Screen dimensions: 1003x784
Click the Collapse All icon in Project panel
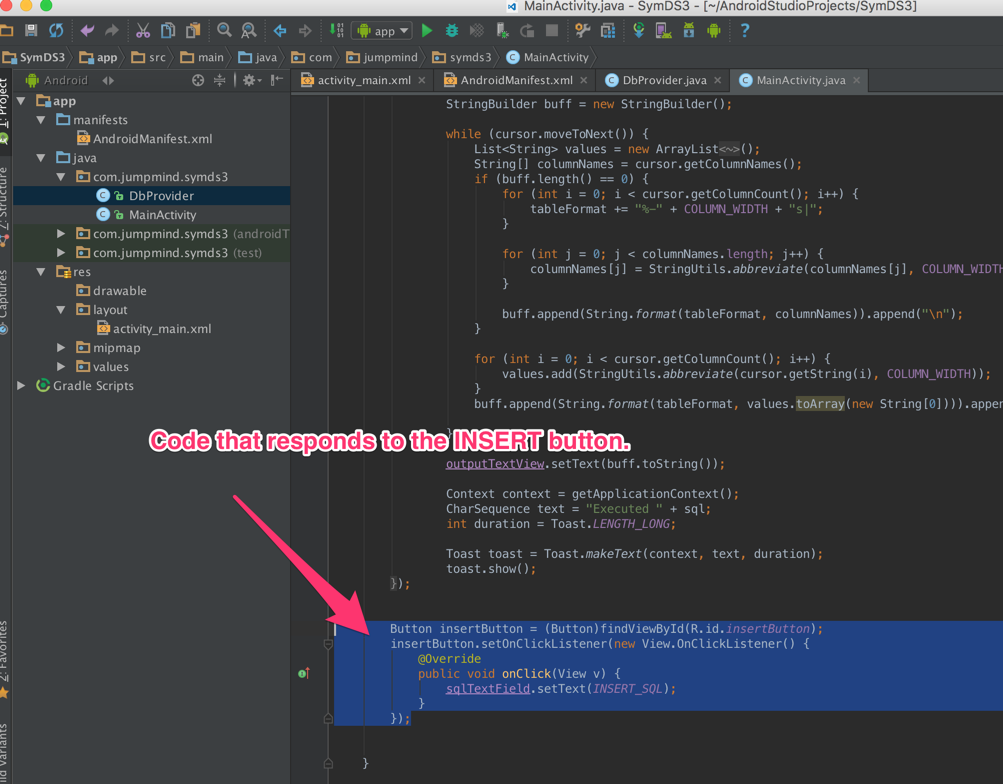[x=219, y=81]
